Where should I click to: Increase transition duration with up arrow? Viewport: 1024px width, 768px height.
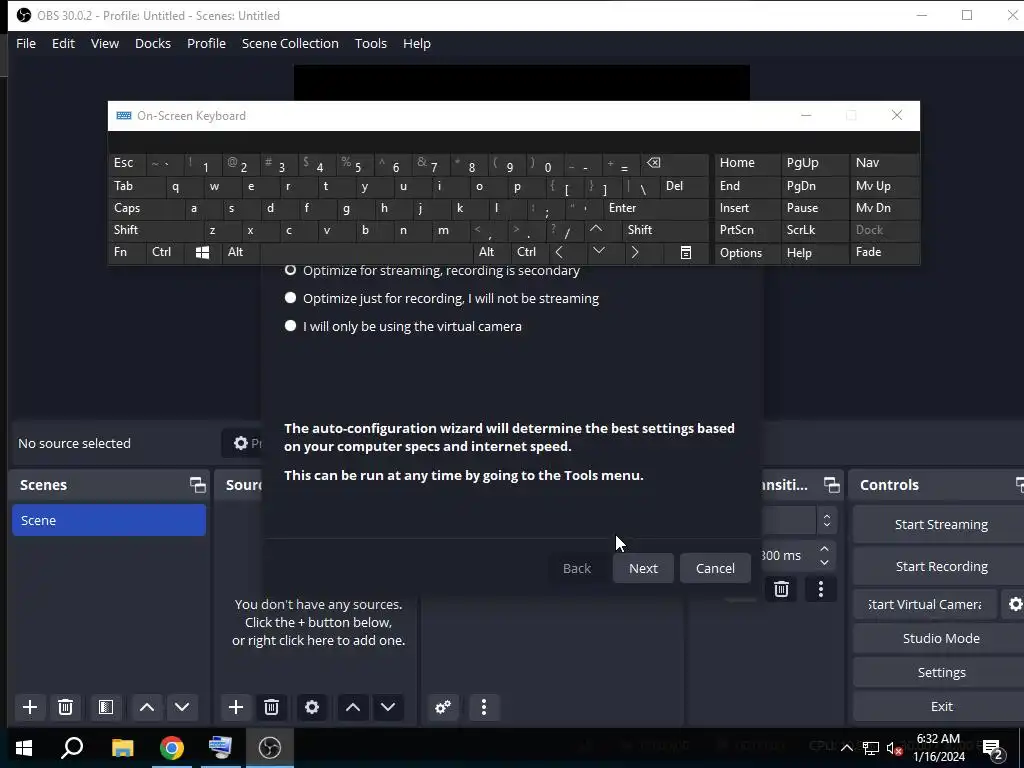(x=824, y=549)
